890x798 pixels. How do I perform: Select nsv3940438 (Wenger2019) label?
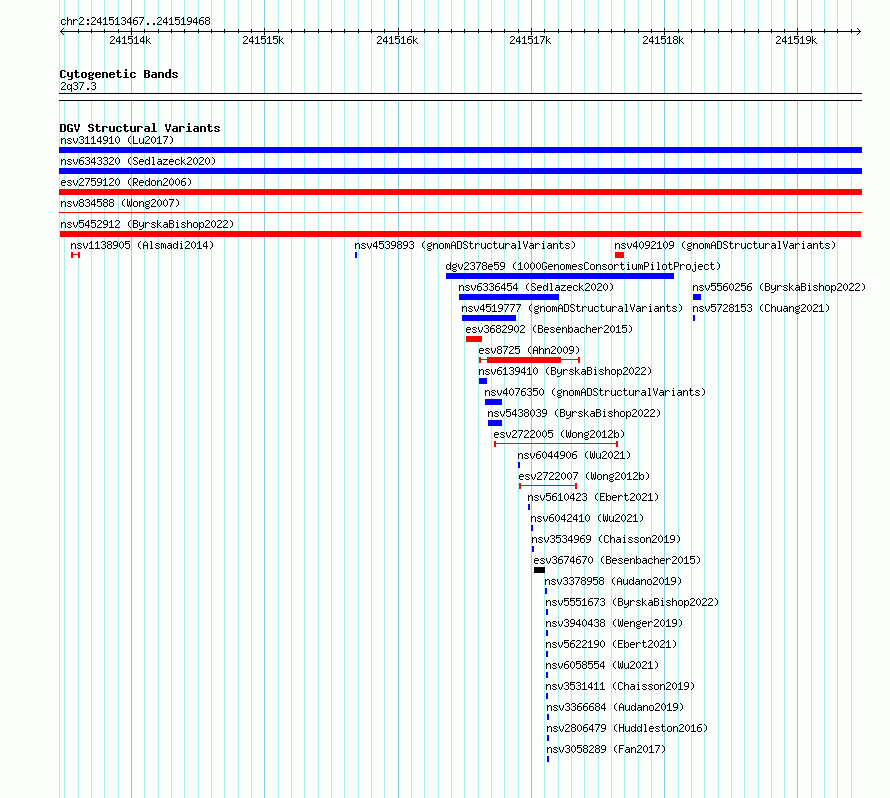coord(614,623)
